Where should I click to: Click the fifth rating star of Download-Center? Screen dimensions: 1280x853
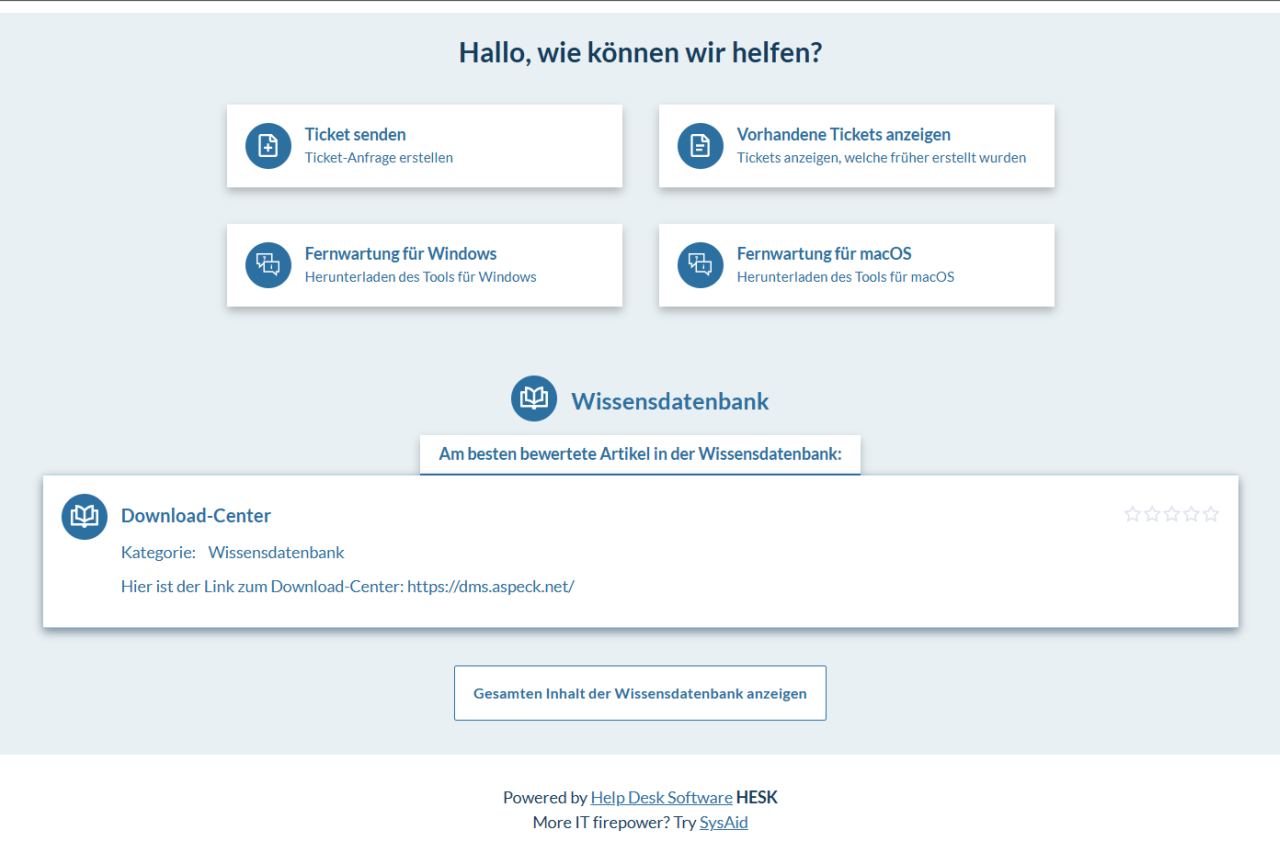(1211, 514)
